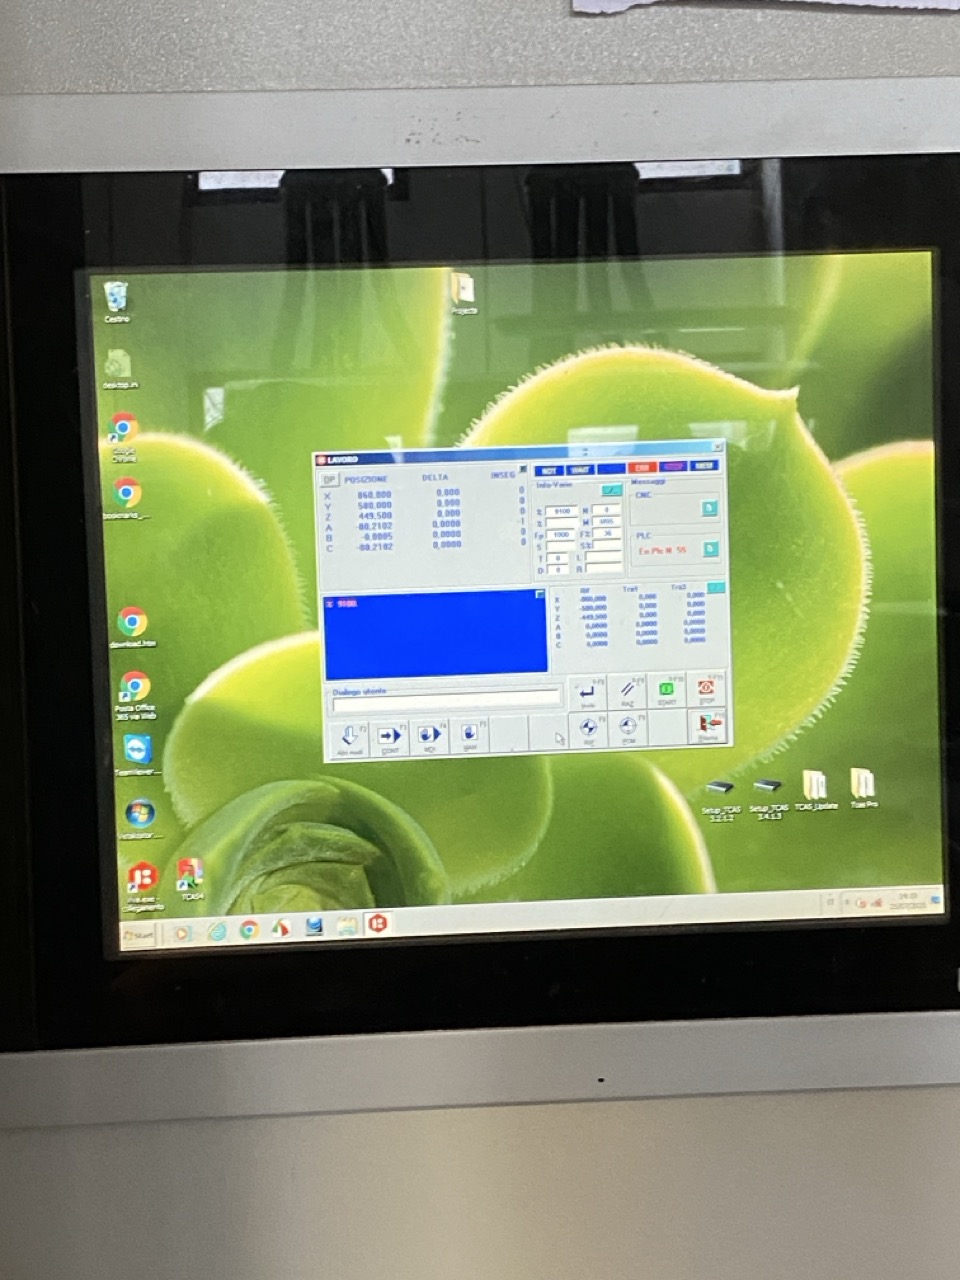
Task: Toggle the DP button beside POSIZIONE
Action: (327, 479)
